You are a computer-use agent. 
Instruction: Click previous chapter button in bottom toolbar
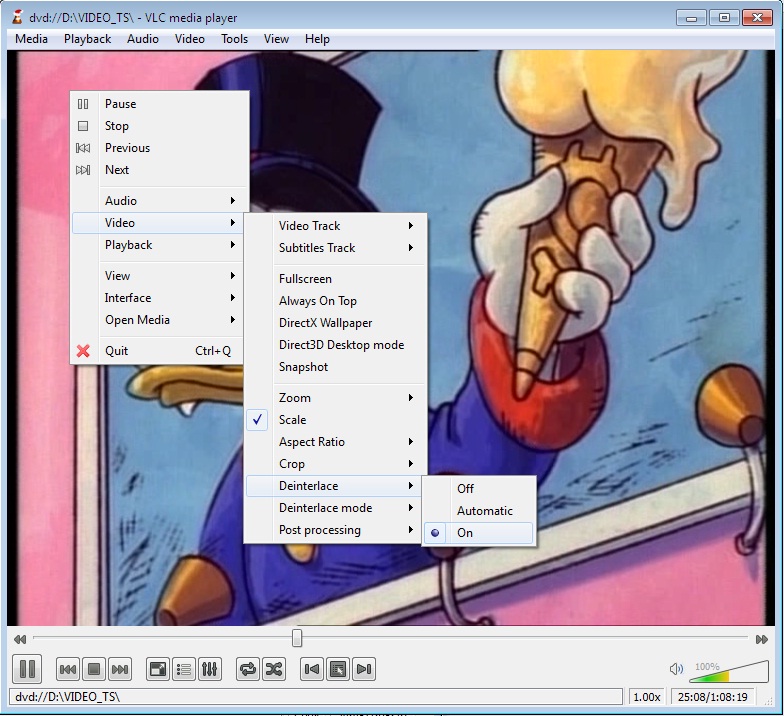pos(68,669)
